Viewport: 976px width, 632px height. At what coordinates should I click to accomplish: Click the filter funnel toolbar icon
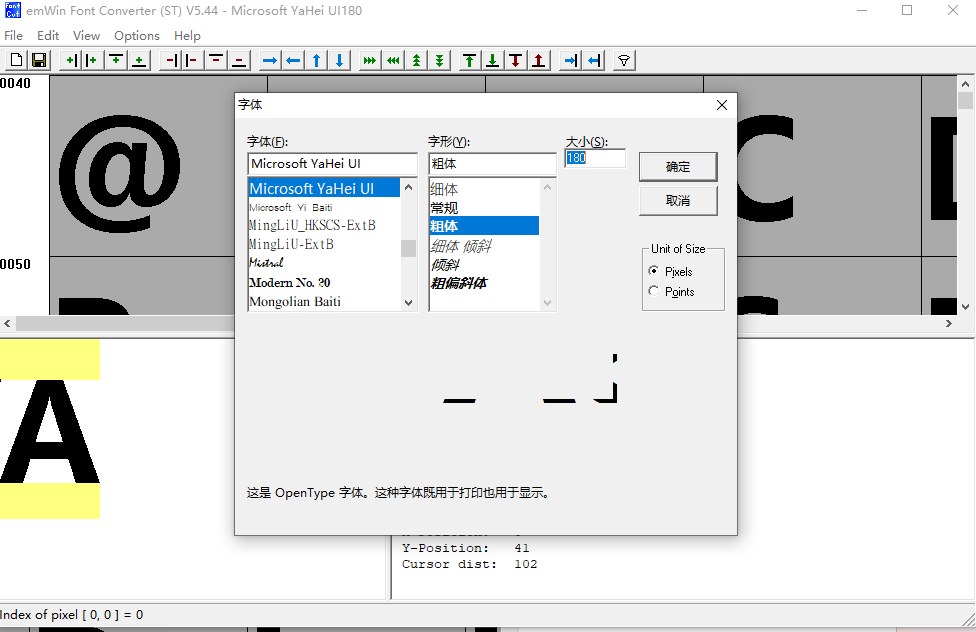click(624, 60)
